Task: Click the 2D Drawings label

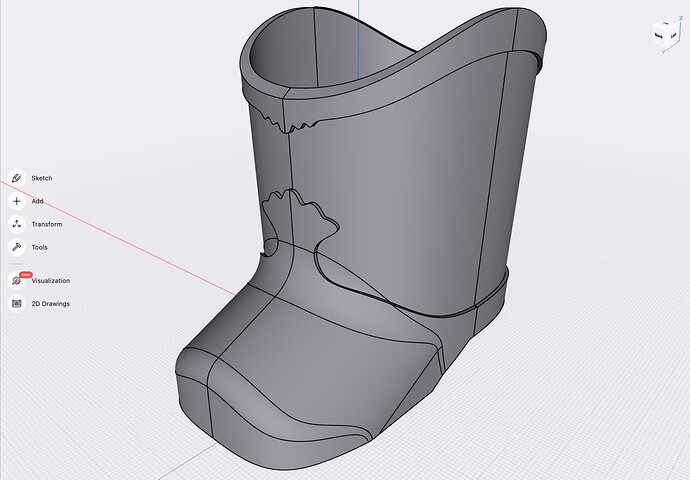Action: 51,303
